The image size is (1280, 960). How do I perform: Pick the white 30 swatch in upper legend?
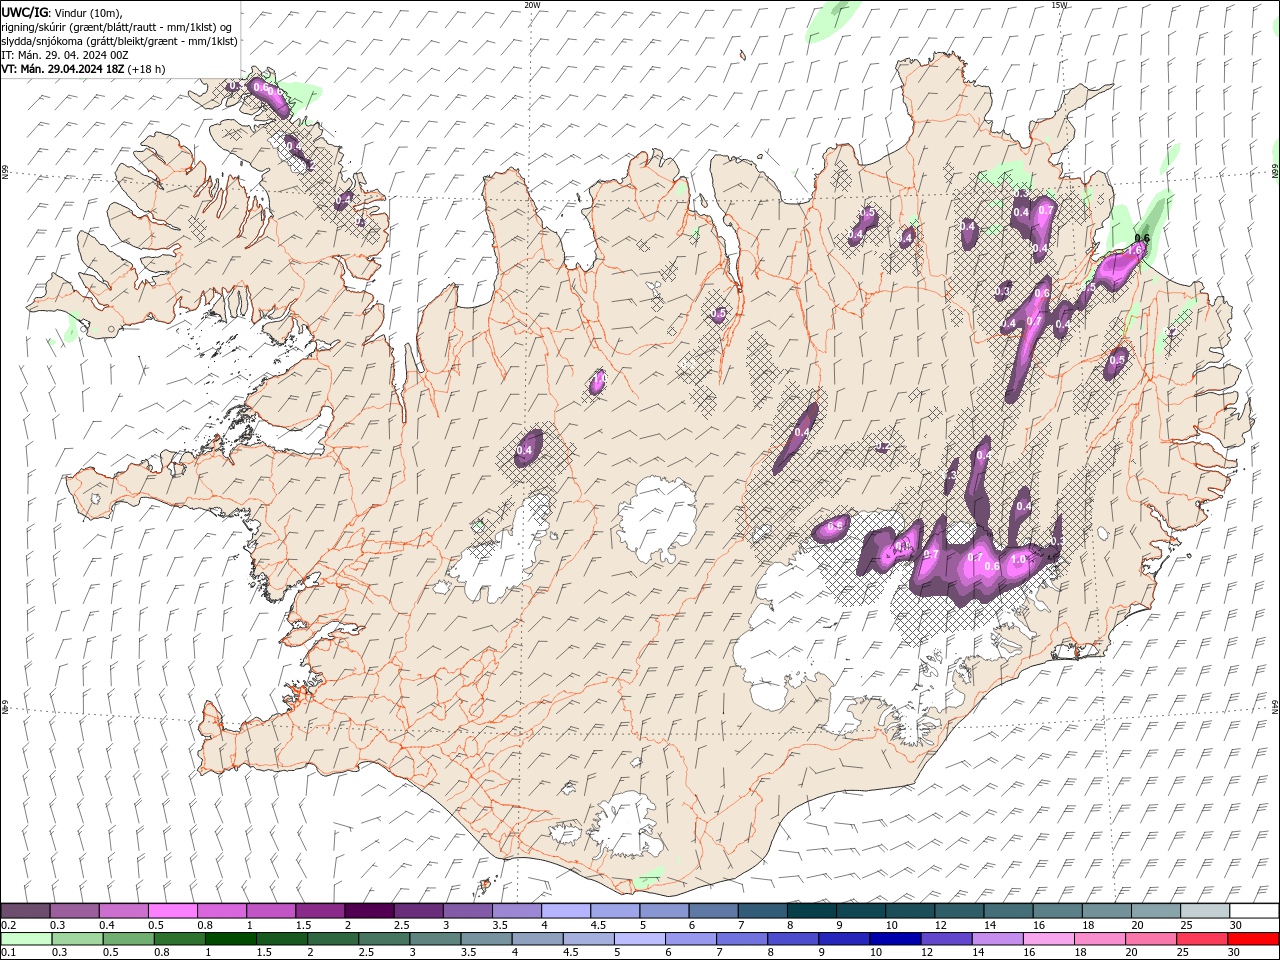[x=1254, y=911]
